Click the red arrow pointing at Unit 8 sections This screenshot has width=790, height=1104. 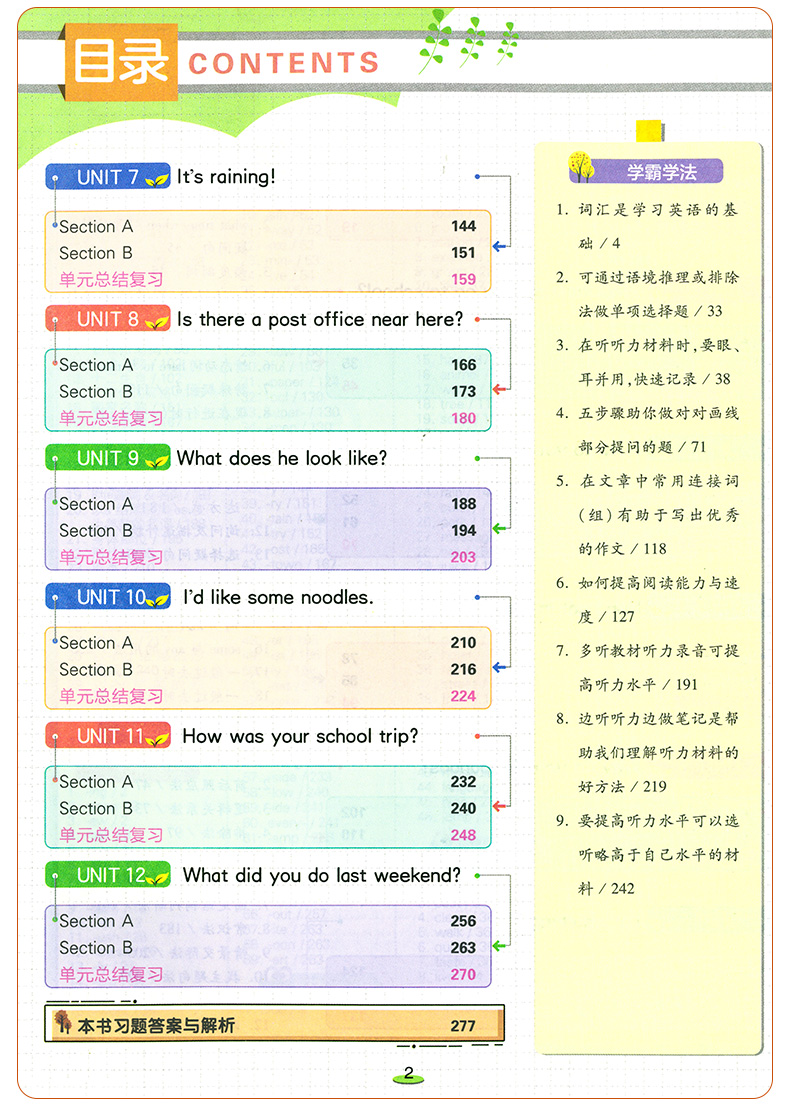500,389
